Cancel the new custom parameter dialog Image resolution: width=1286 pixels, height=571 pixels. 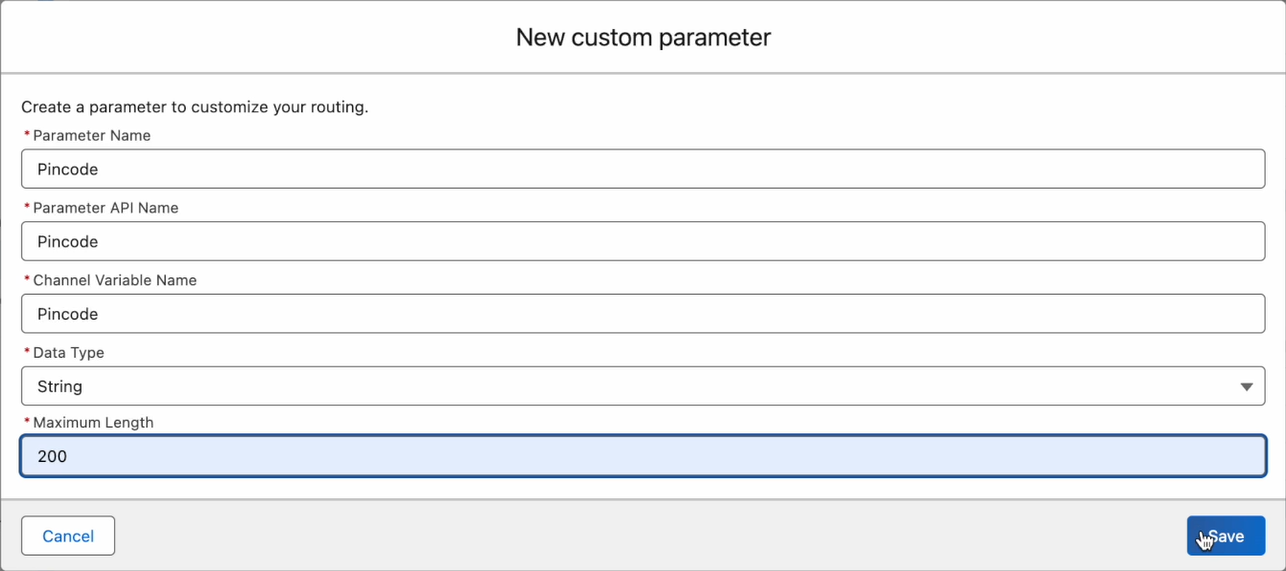(68, 536)
